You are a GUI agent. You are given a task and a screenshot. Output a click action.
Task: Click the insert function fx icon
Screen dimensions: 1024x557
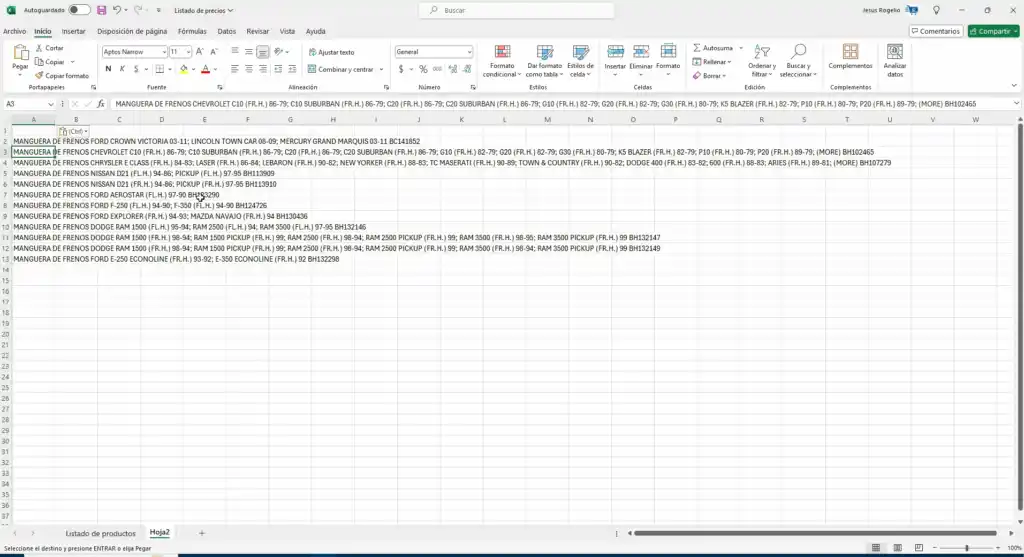101,104
